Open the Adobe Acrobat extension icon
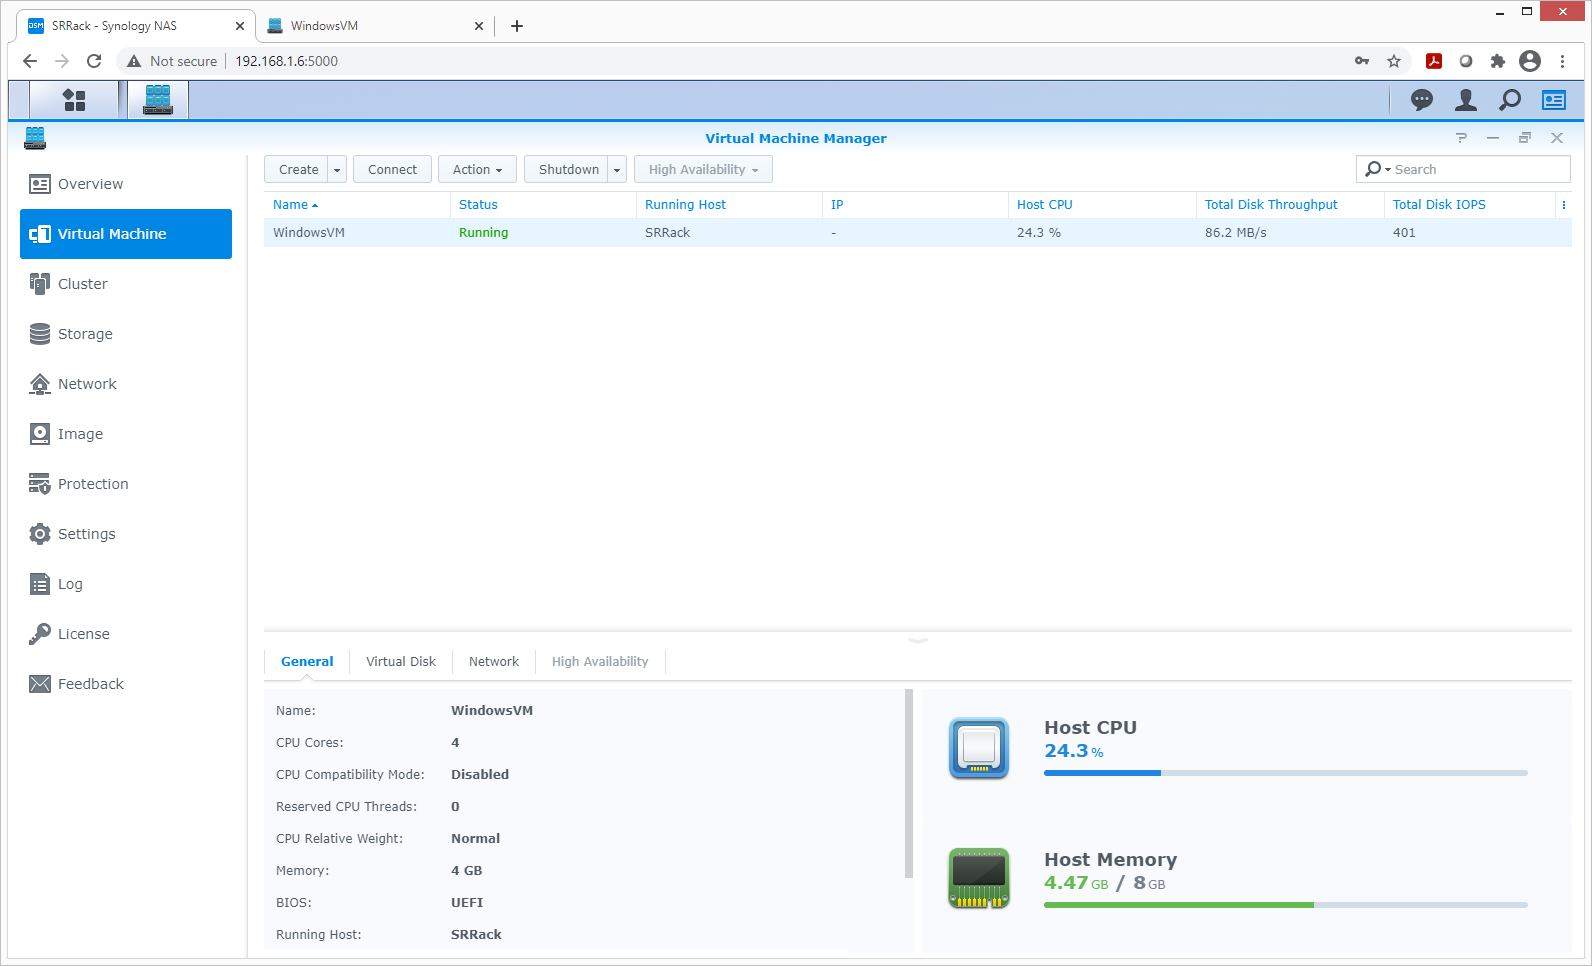Viewport: 1592px width, 966px height. coord(1434,61)
